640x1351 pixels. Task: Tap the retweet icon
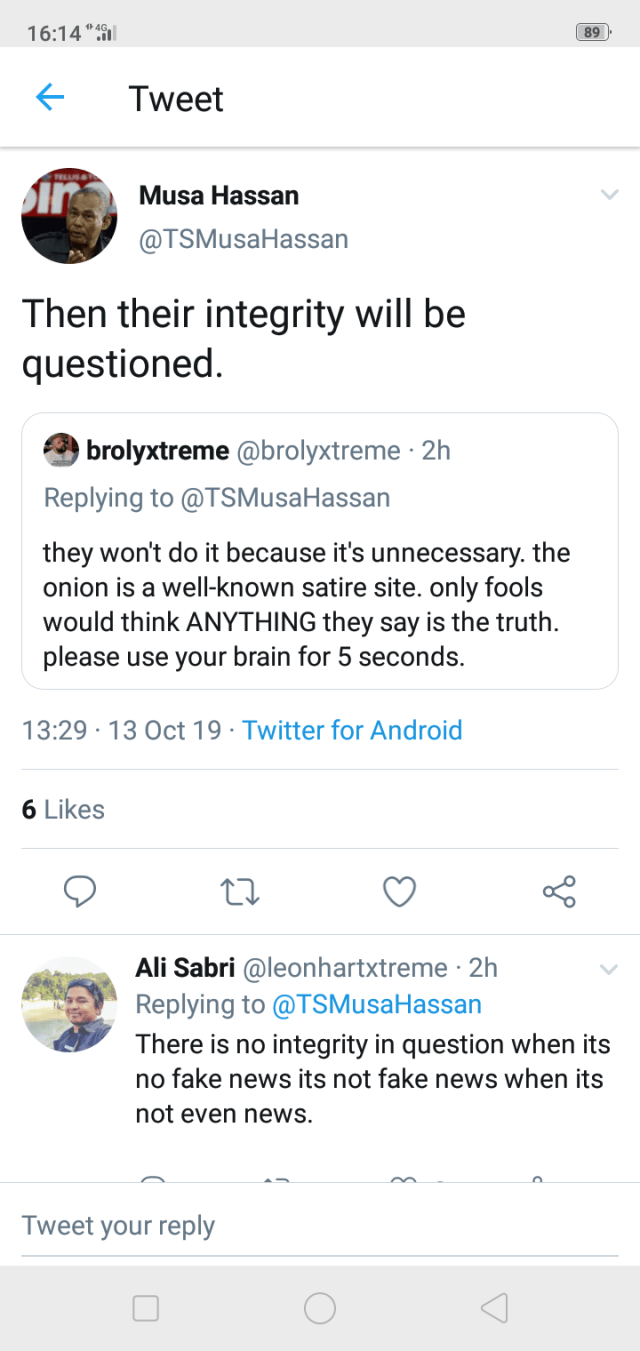(x=239, y=890)
